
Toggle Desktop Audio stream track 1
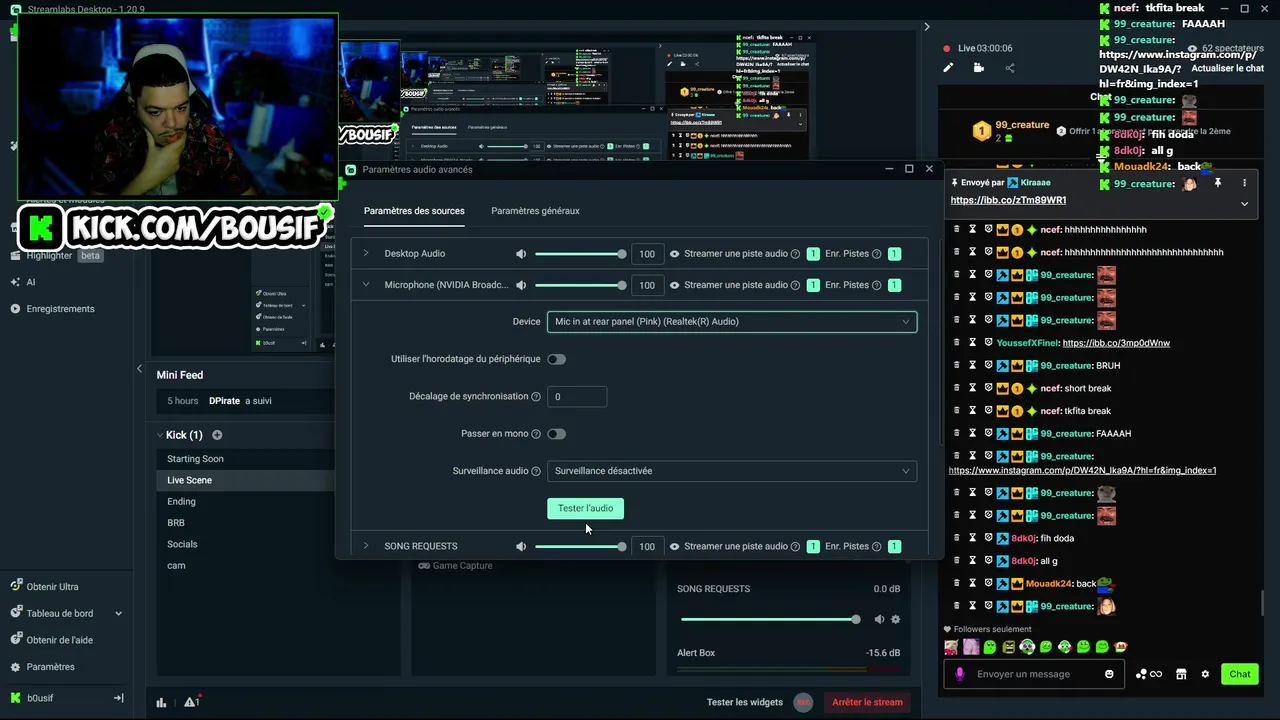(813, 254)
